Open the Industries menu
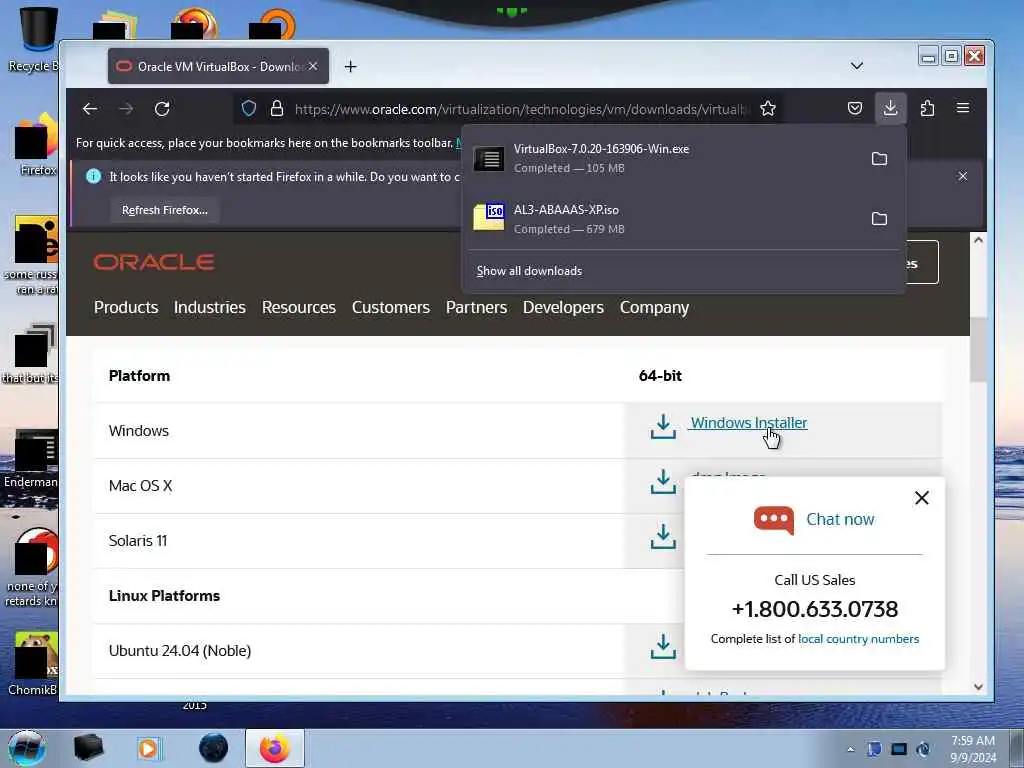The image size is (1024, 768). [x=210, y=308]
